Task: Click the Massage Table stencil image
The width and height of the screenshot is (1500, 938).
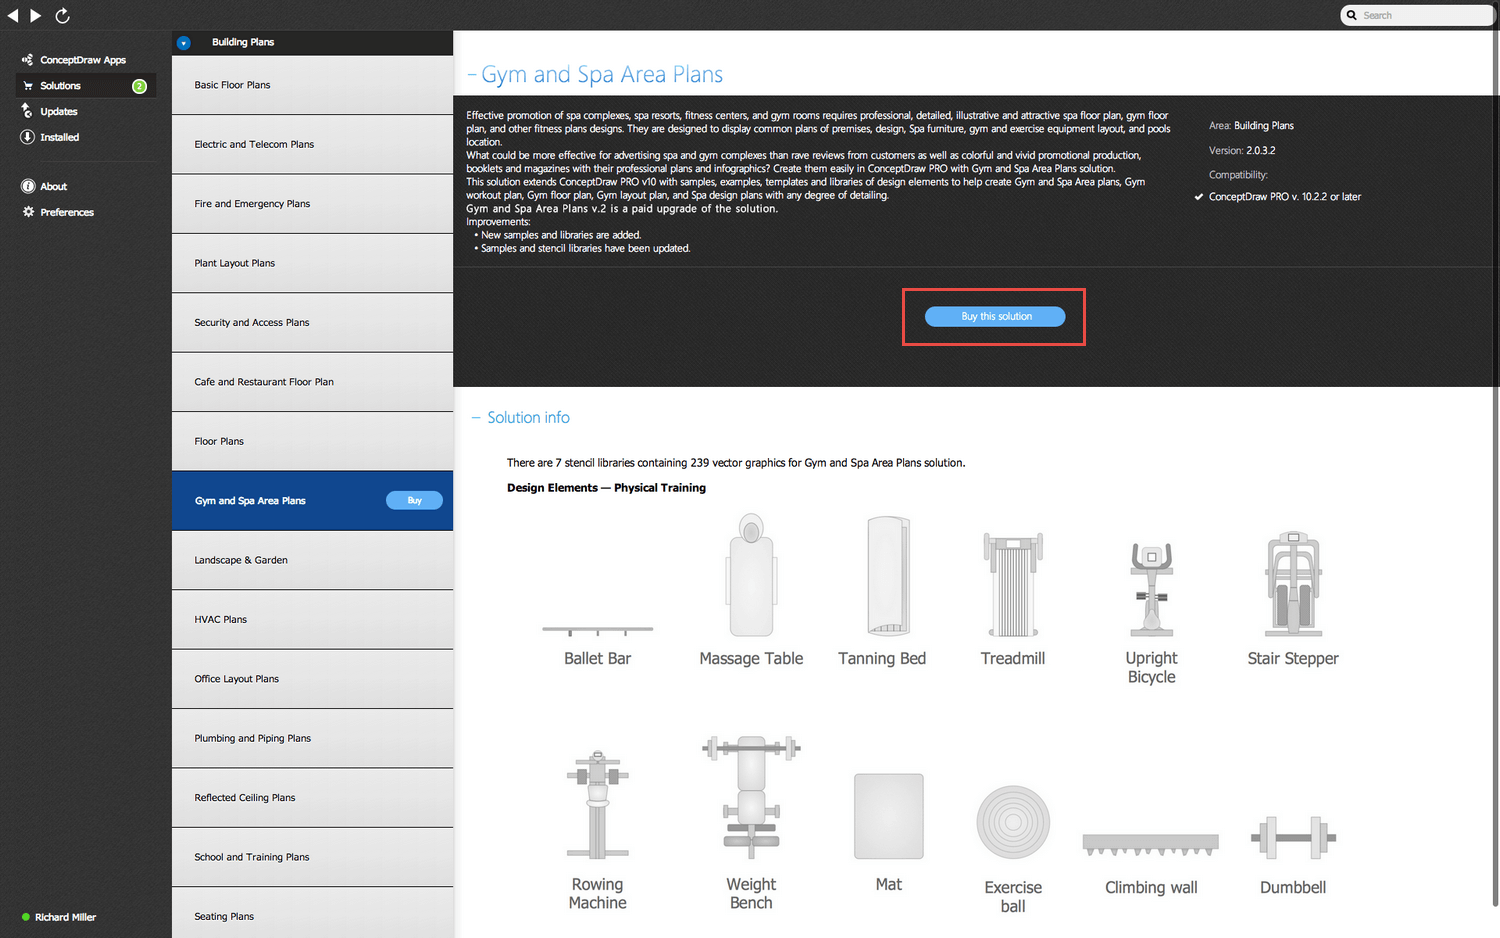Action: (752, 575)
